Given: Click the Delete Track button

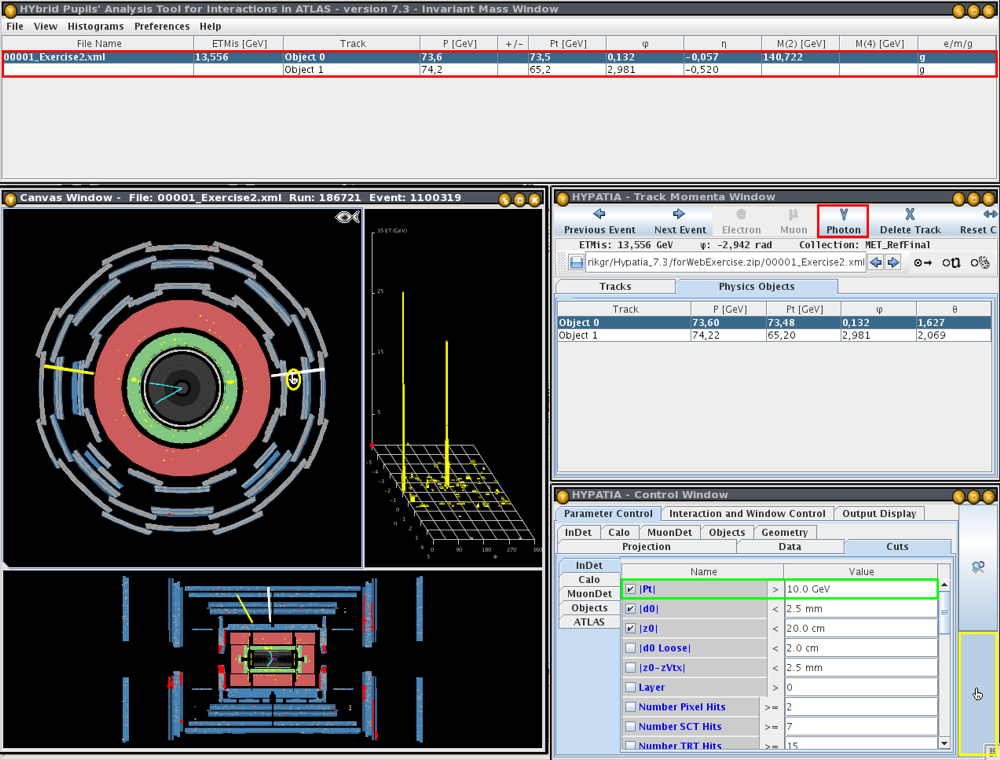Looking at the screenshot, I should tap(909, 221).
